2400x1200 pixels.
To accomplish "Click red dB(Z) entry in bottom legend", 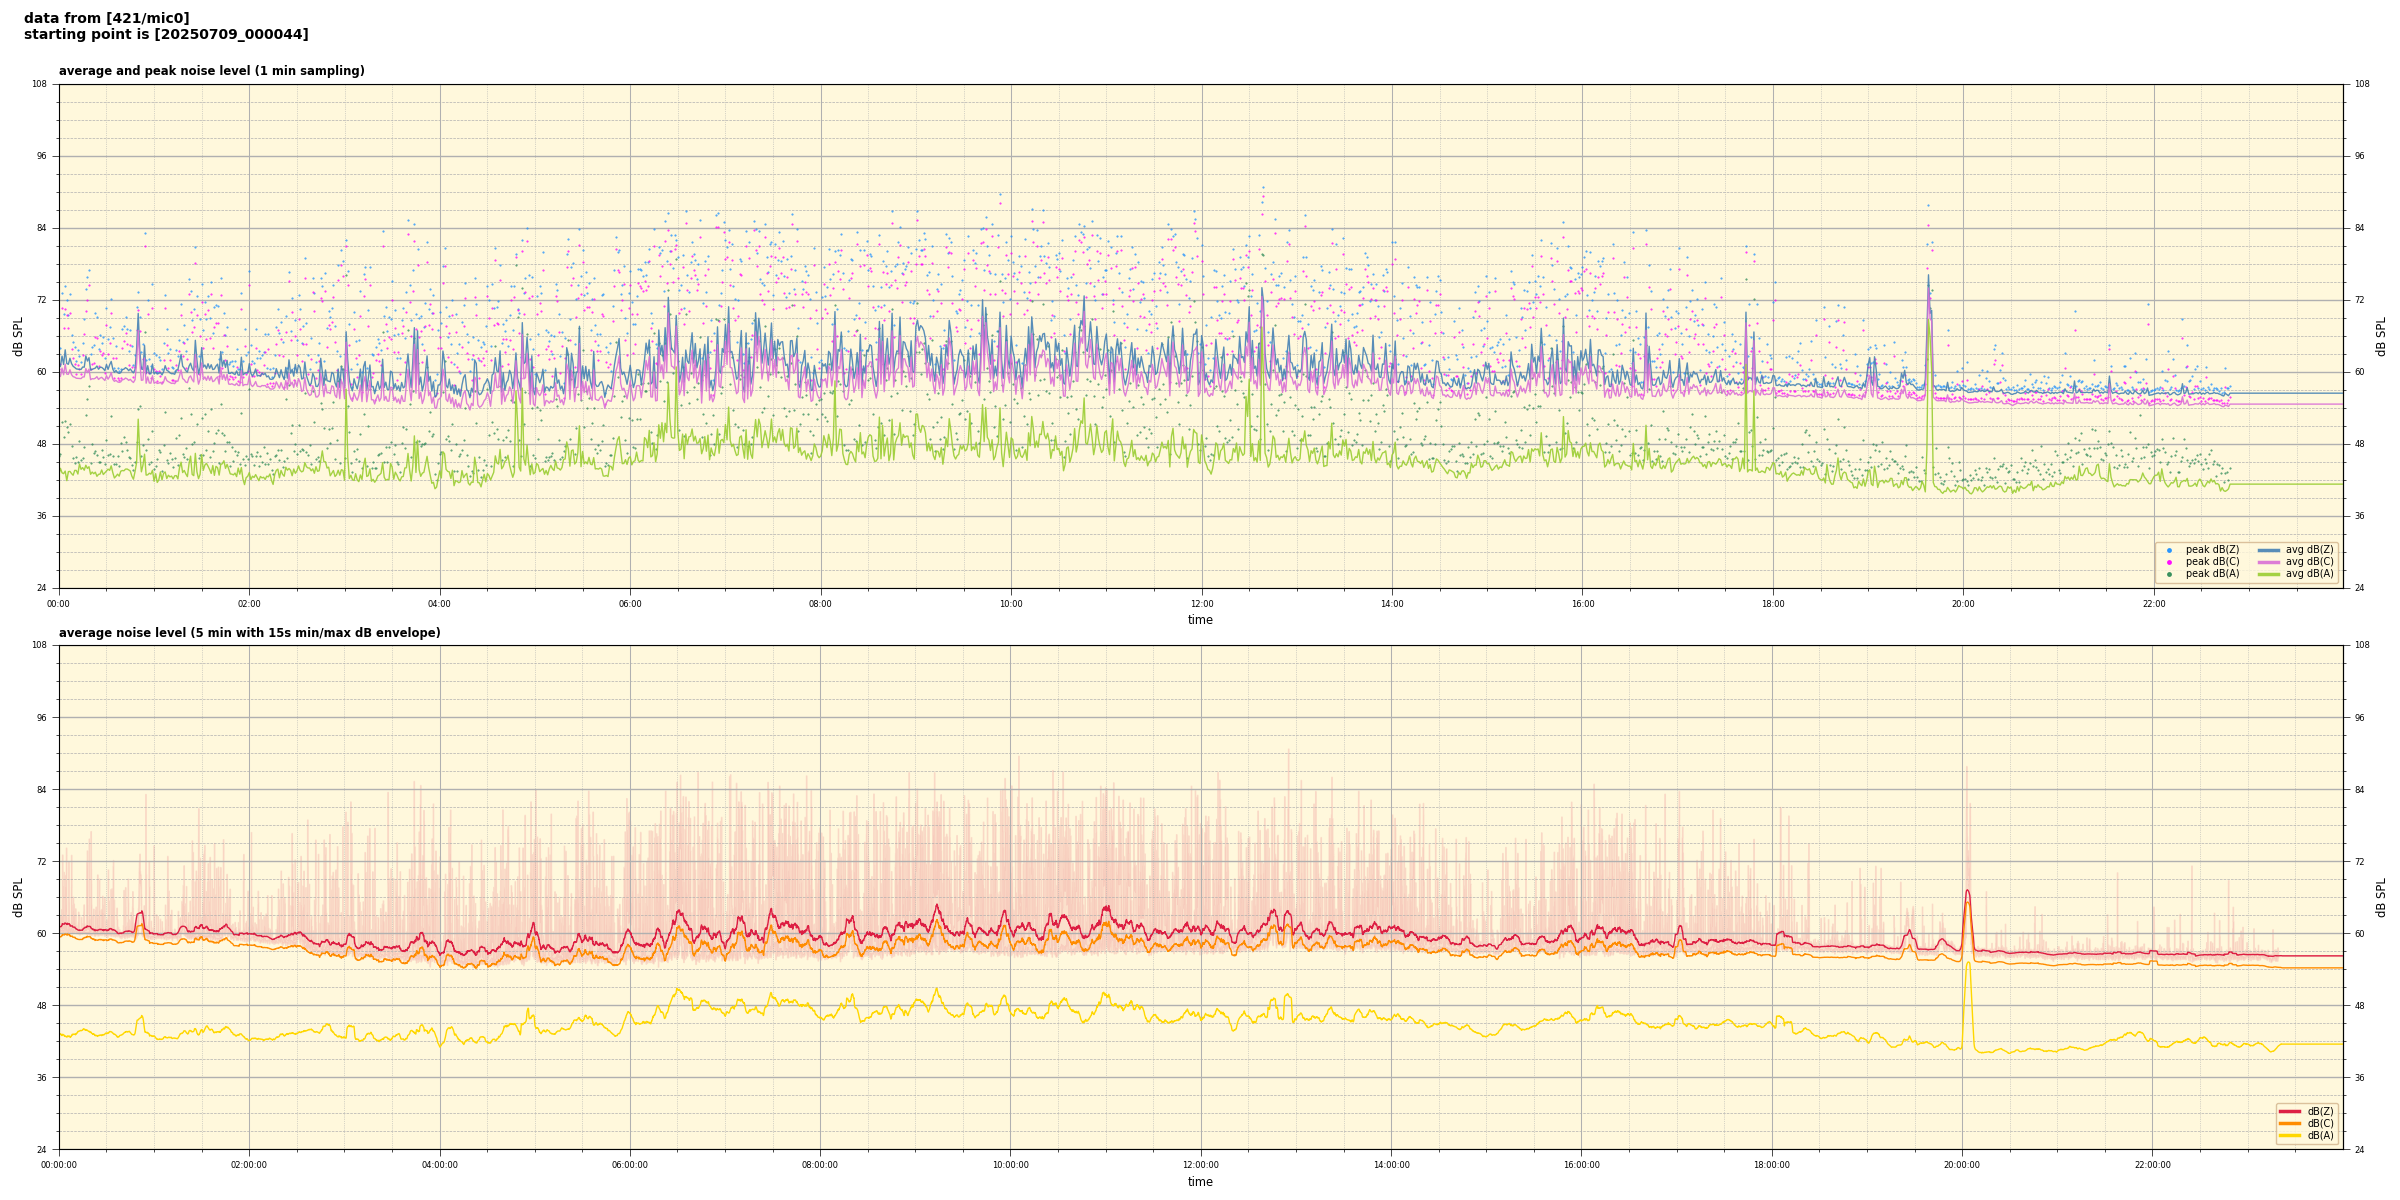I will point(2290,1111).
